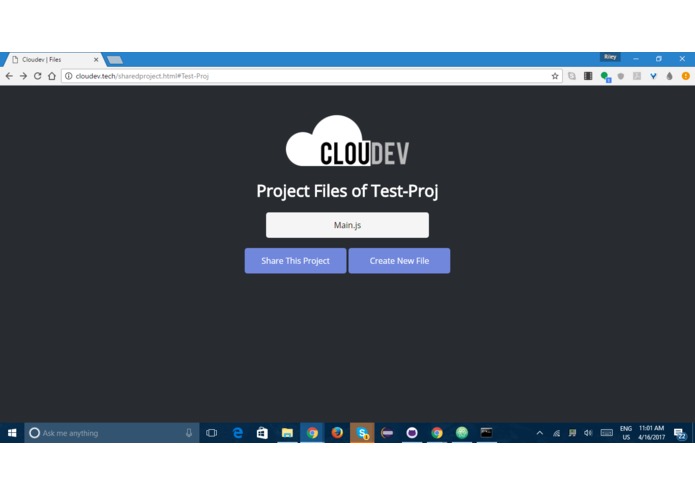The image size is (695, 494).
Task: Click the Share This Project button
Action: (295, 261)
